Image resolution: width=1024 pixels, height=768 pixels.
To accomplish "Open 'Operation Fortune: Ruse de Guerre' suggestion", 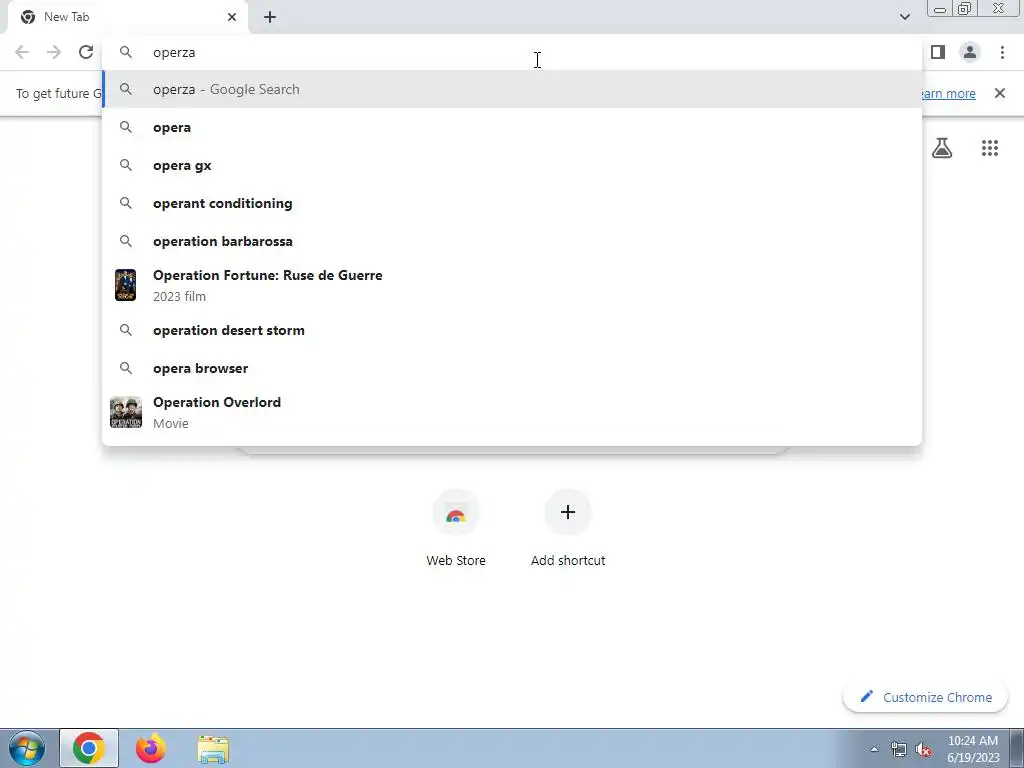I will [x=512, y=285].
